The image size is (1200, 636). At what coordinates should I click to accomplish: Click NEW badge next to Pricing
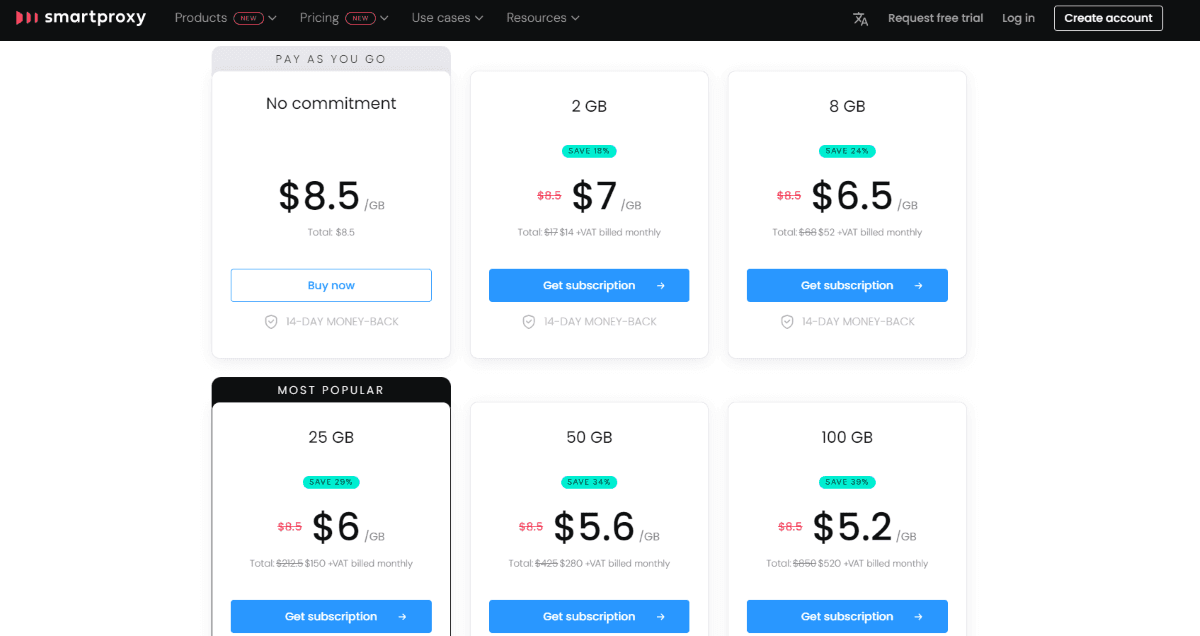(360, 18)
